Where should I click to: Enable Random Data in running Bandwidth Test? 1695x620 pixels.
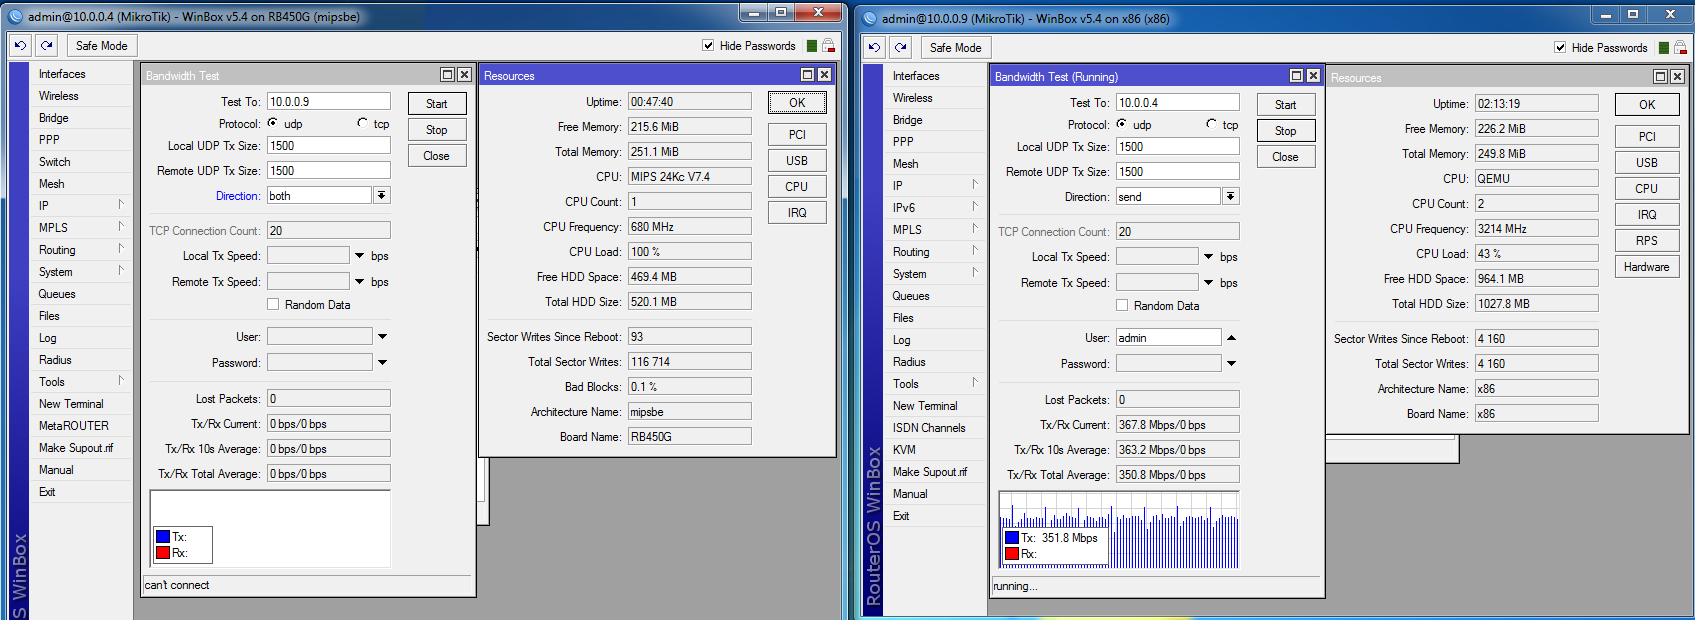pos(1122,305)
